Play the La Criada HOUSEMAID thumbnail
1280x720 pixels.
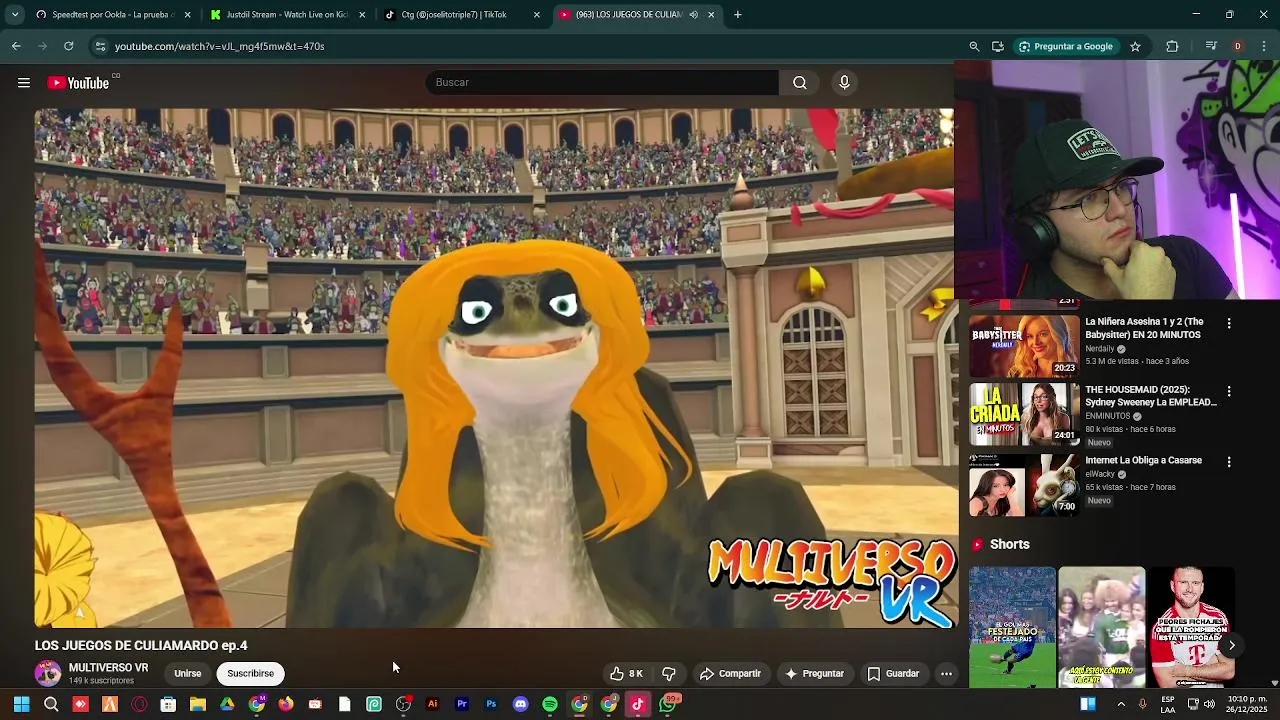[1024, 414]
